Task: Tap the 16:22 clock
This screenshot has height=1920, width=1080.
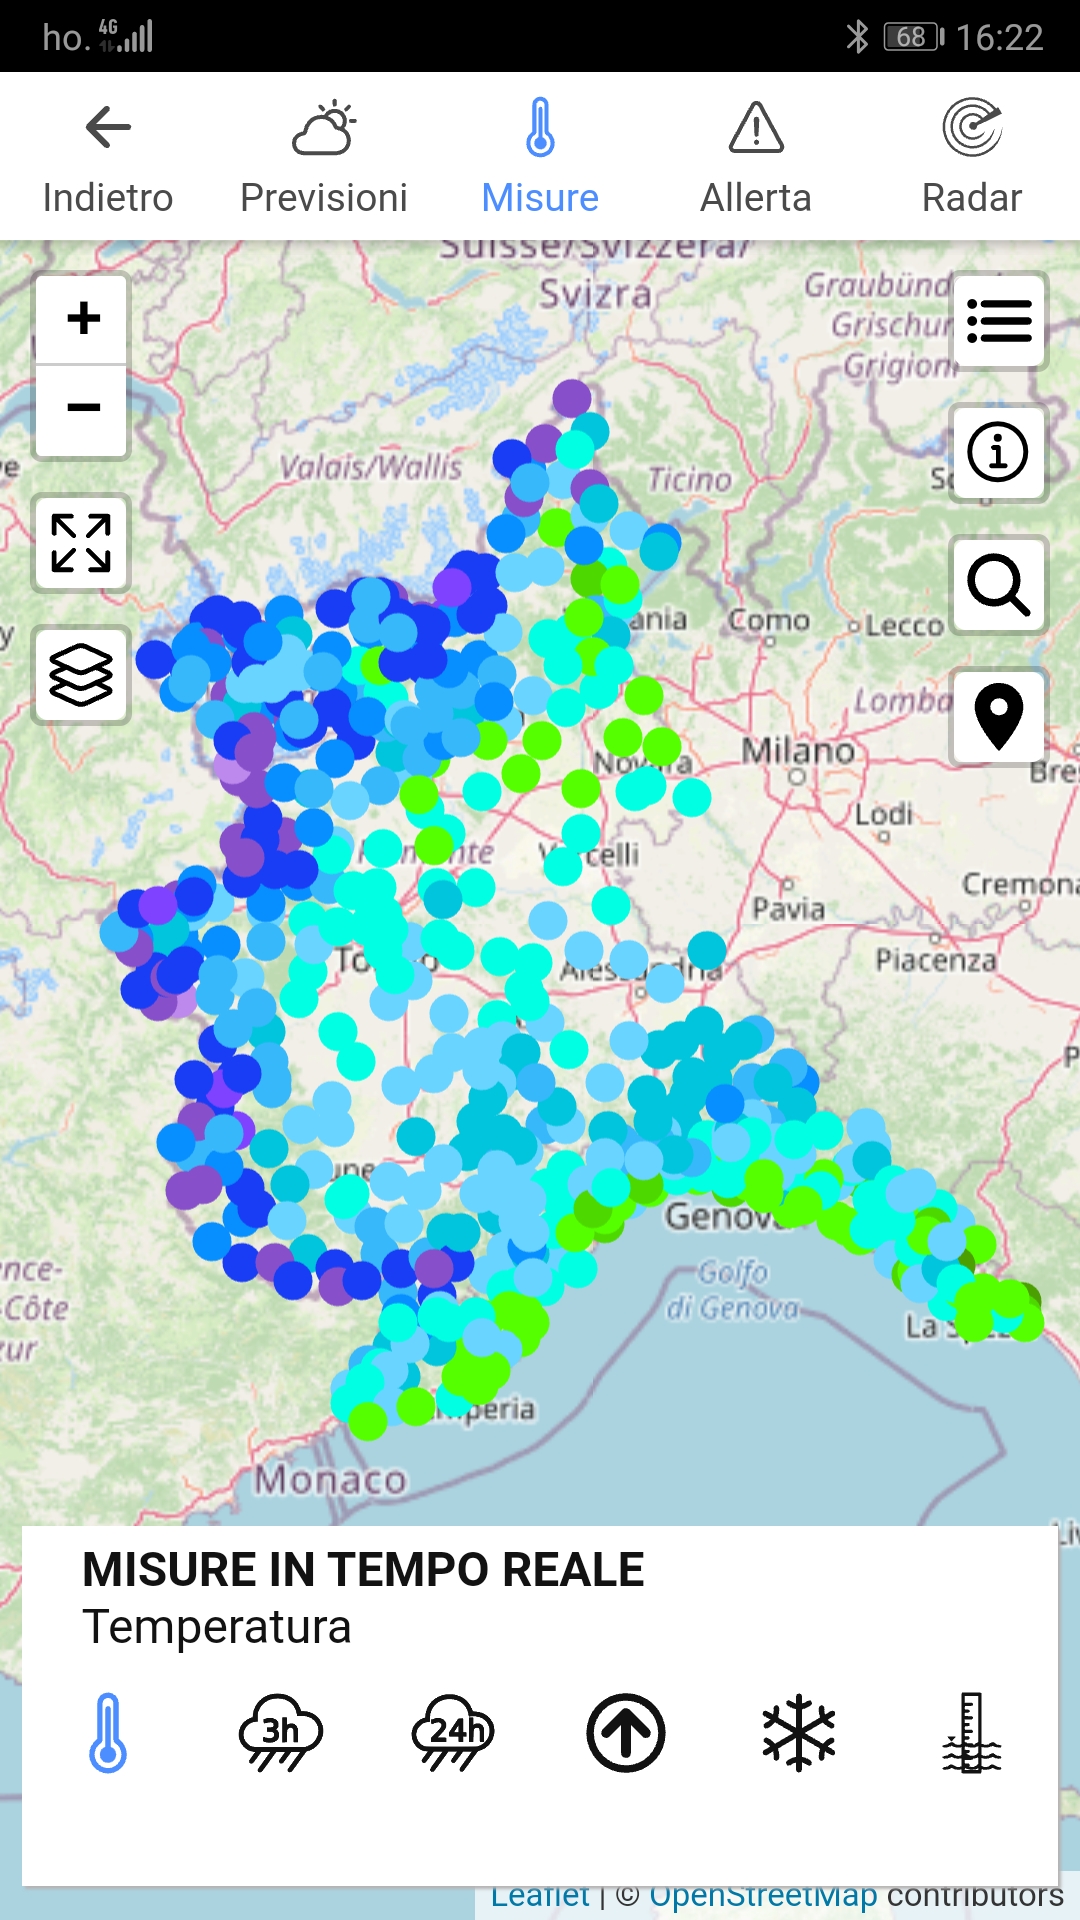Action: coord(1000,37)
